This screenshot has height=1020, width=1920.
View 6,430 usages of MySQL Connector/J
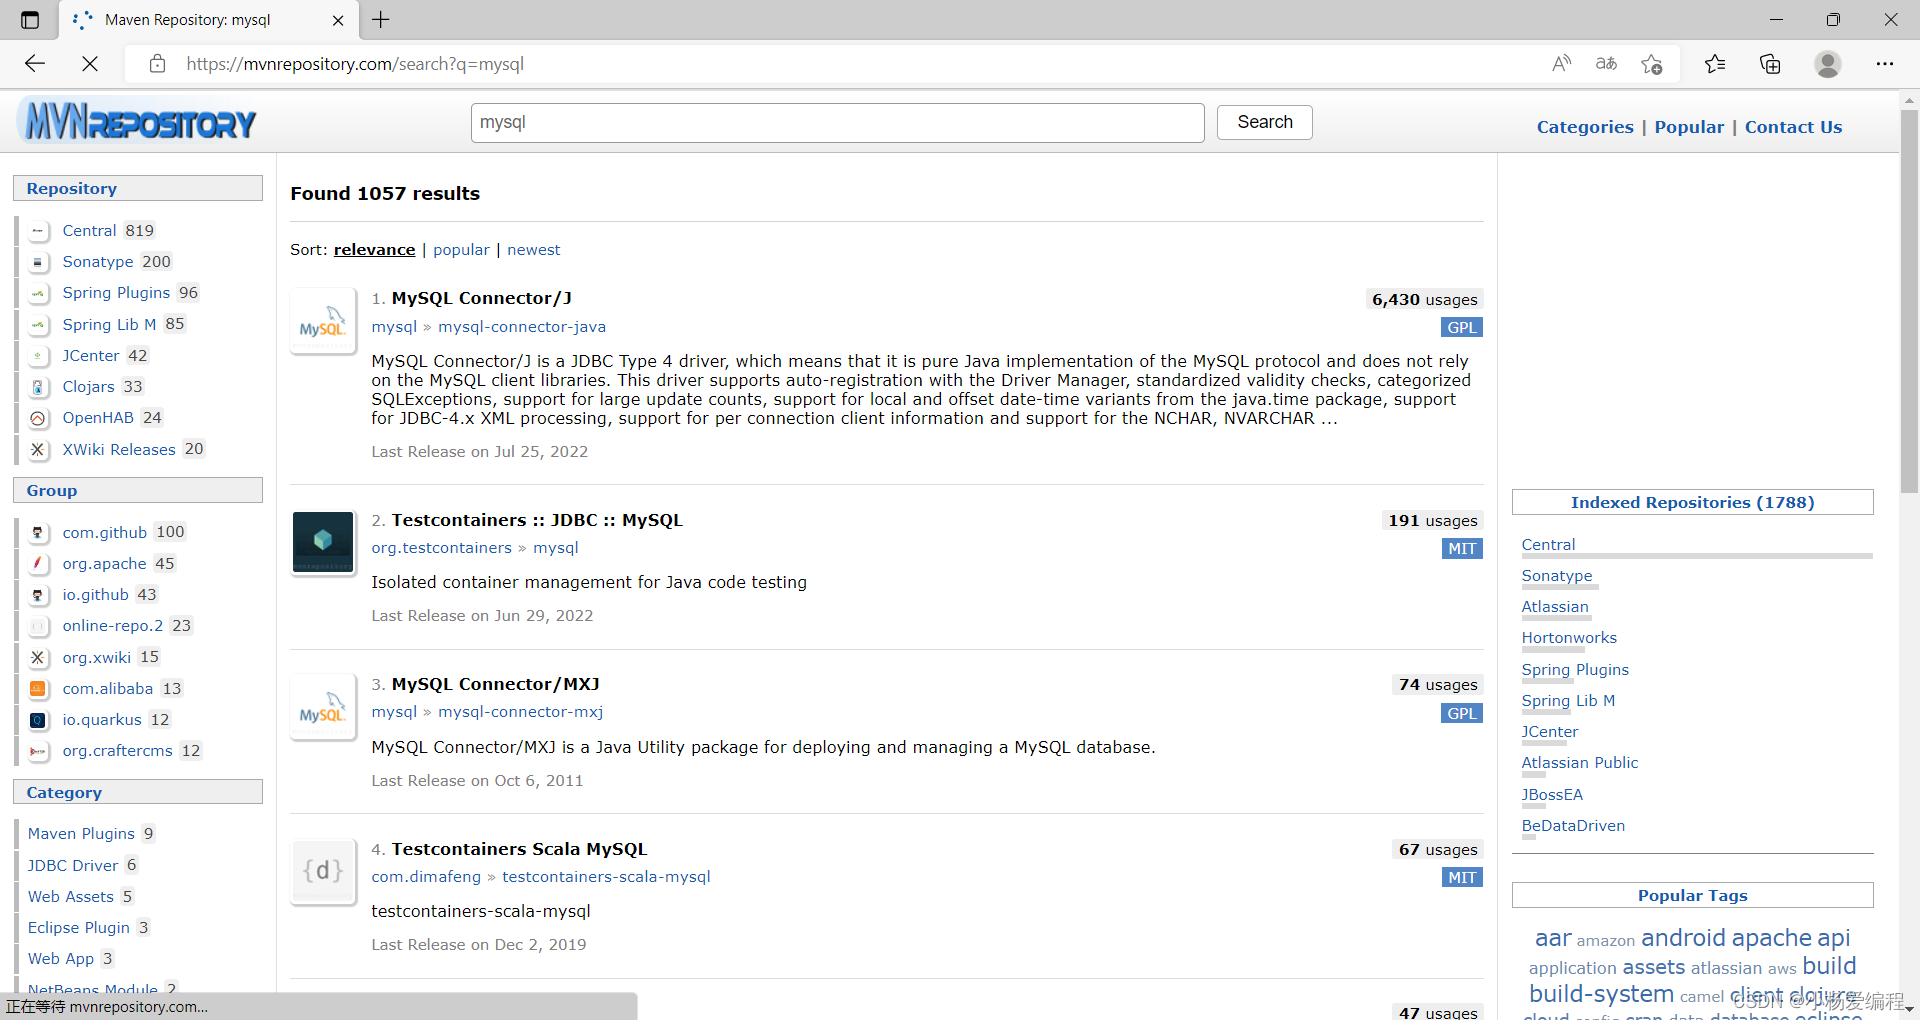click(1424, 300)
